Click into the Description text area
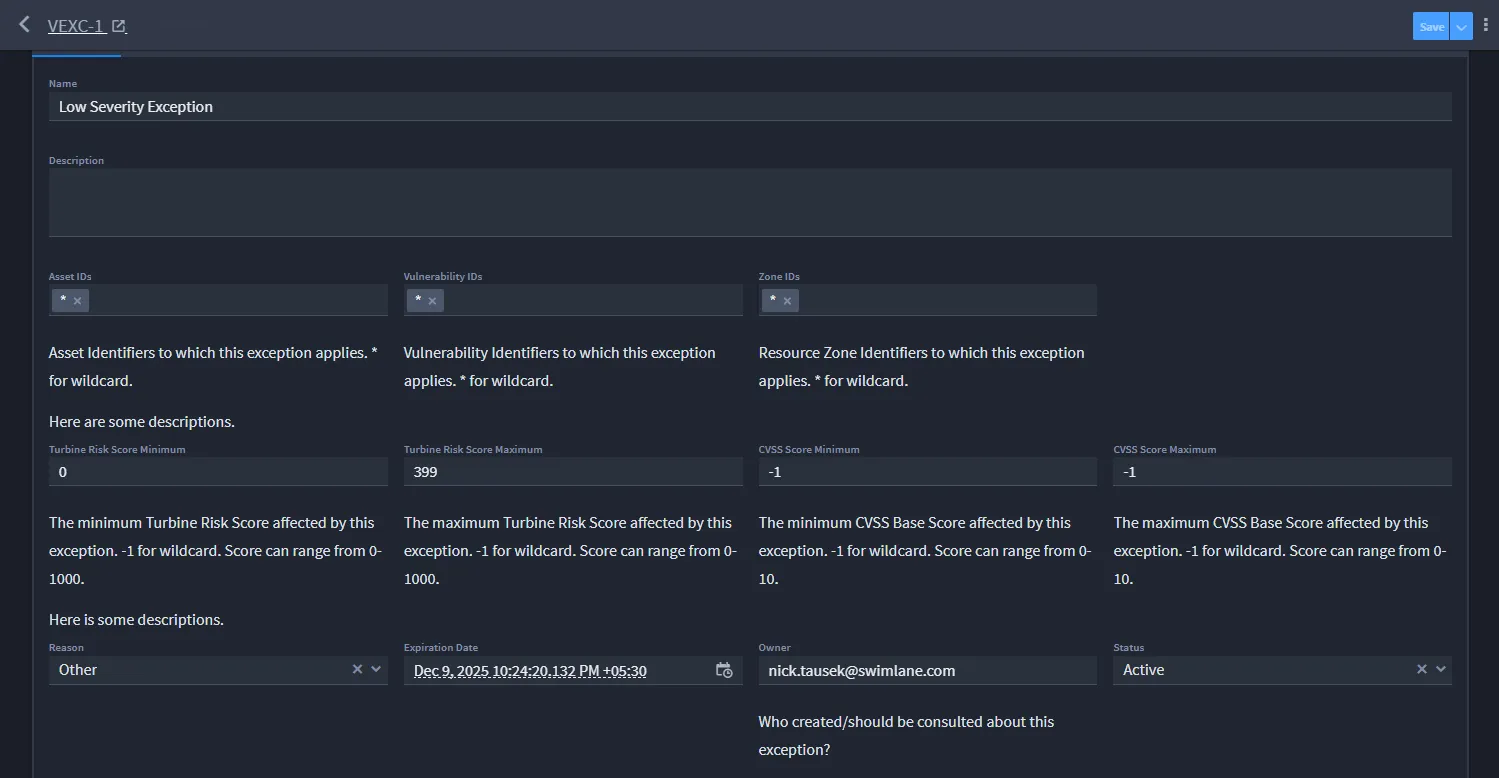 (x=750, y=203)
